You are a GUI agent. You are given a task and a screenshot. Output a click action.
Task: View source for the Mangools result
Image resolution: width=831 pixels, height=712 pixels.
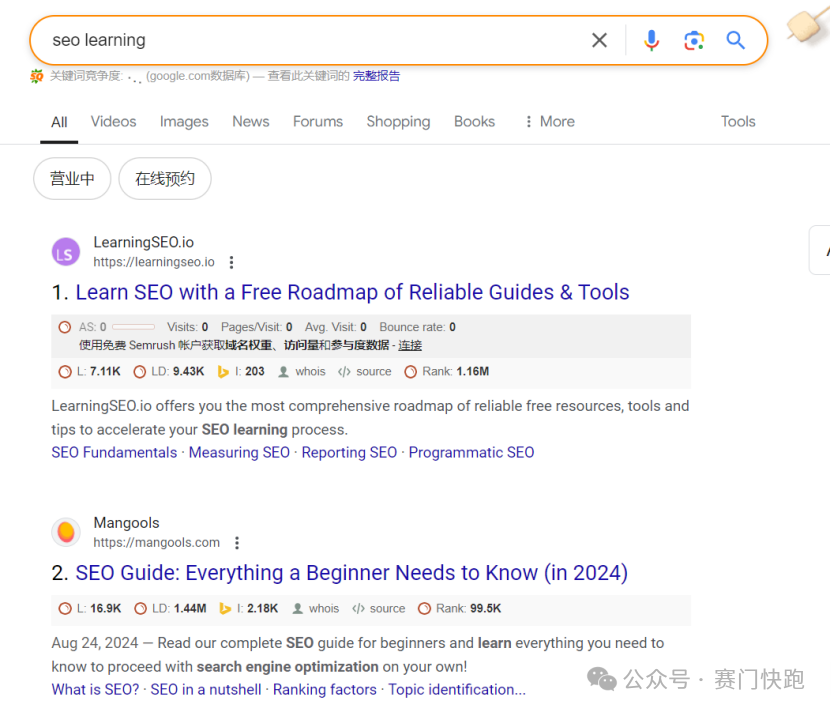[379, 608]
